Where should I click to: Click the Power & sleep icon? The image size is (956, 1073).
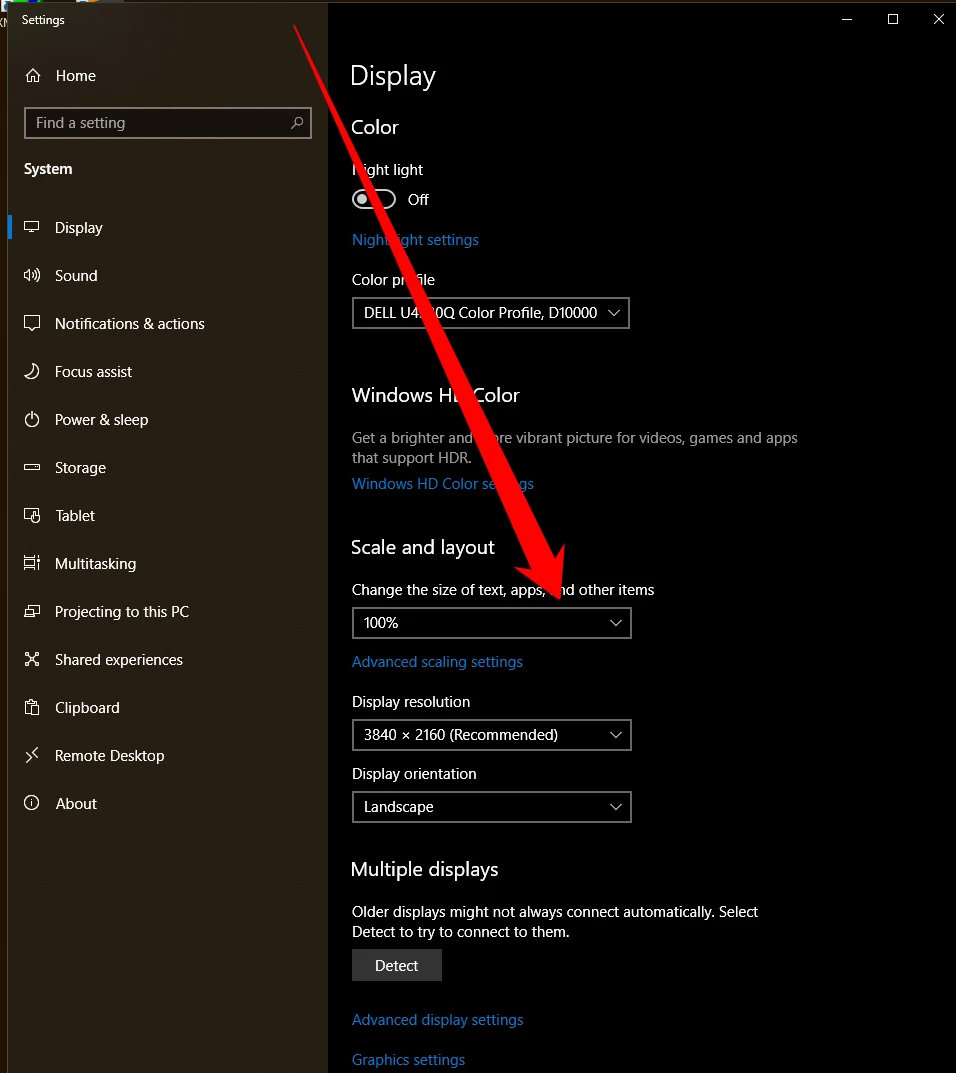(31, 419)
